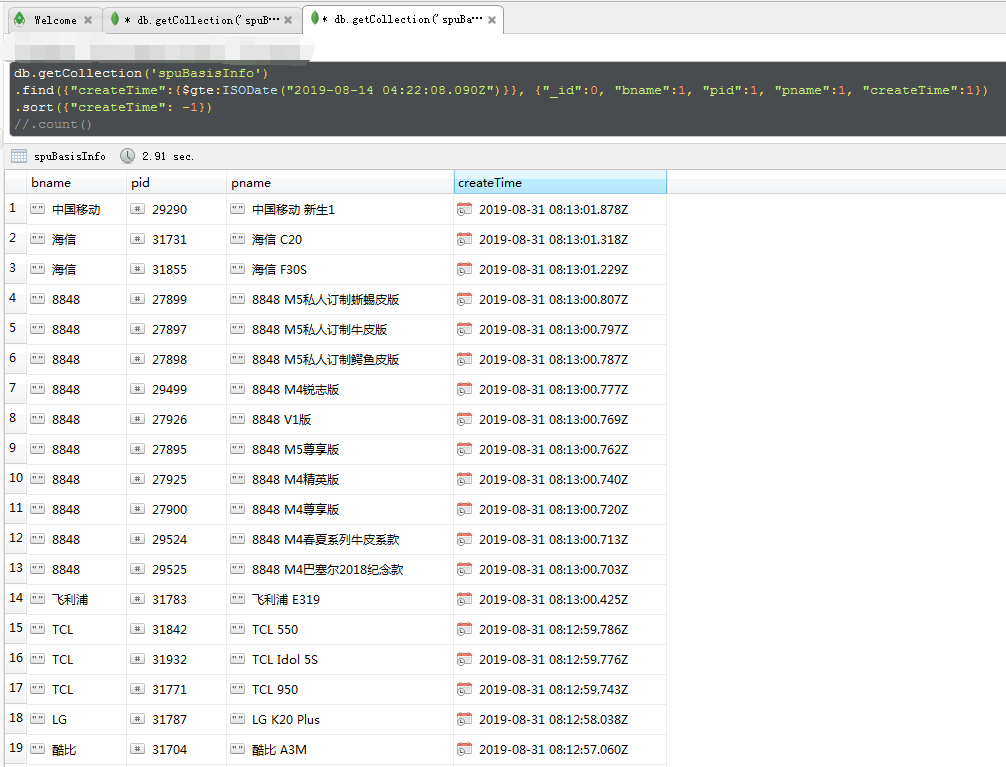
Task: Click the clock icon beside 2.91 sec.
Action: tap(128, 156)
